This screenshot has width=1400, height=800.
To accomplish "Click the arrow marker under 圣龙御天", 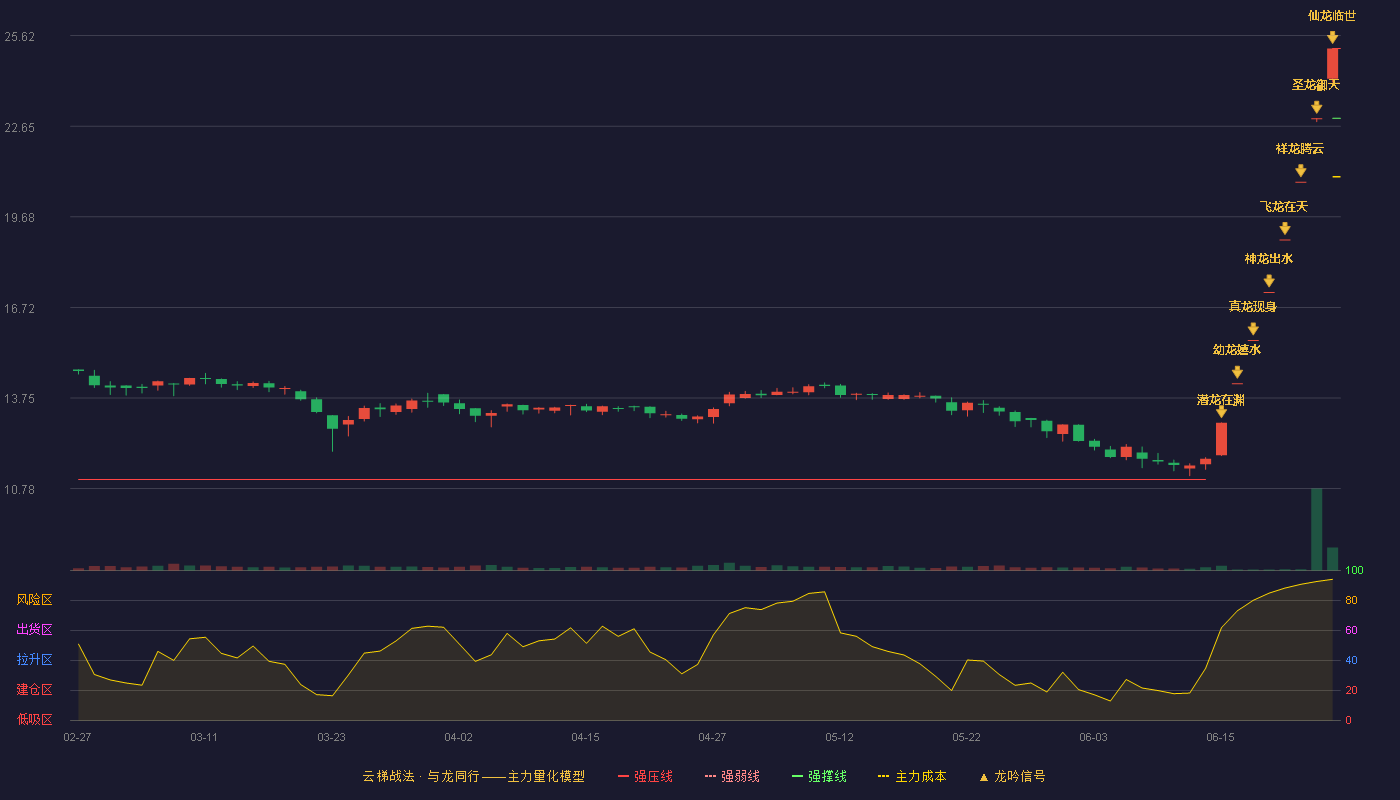I will tap(1316, 107).
